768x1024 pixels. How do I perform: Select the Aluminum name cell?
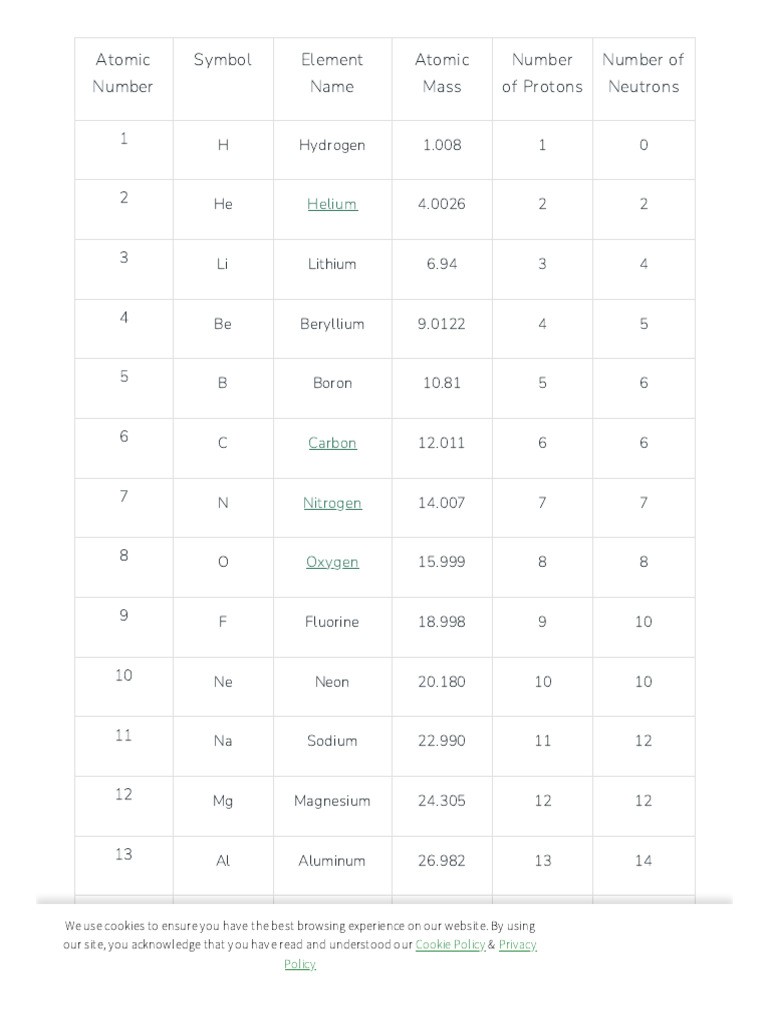[x=332, y=861]
